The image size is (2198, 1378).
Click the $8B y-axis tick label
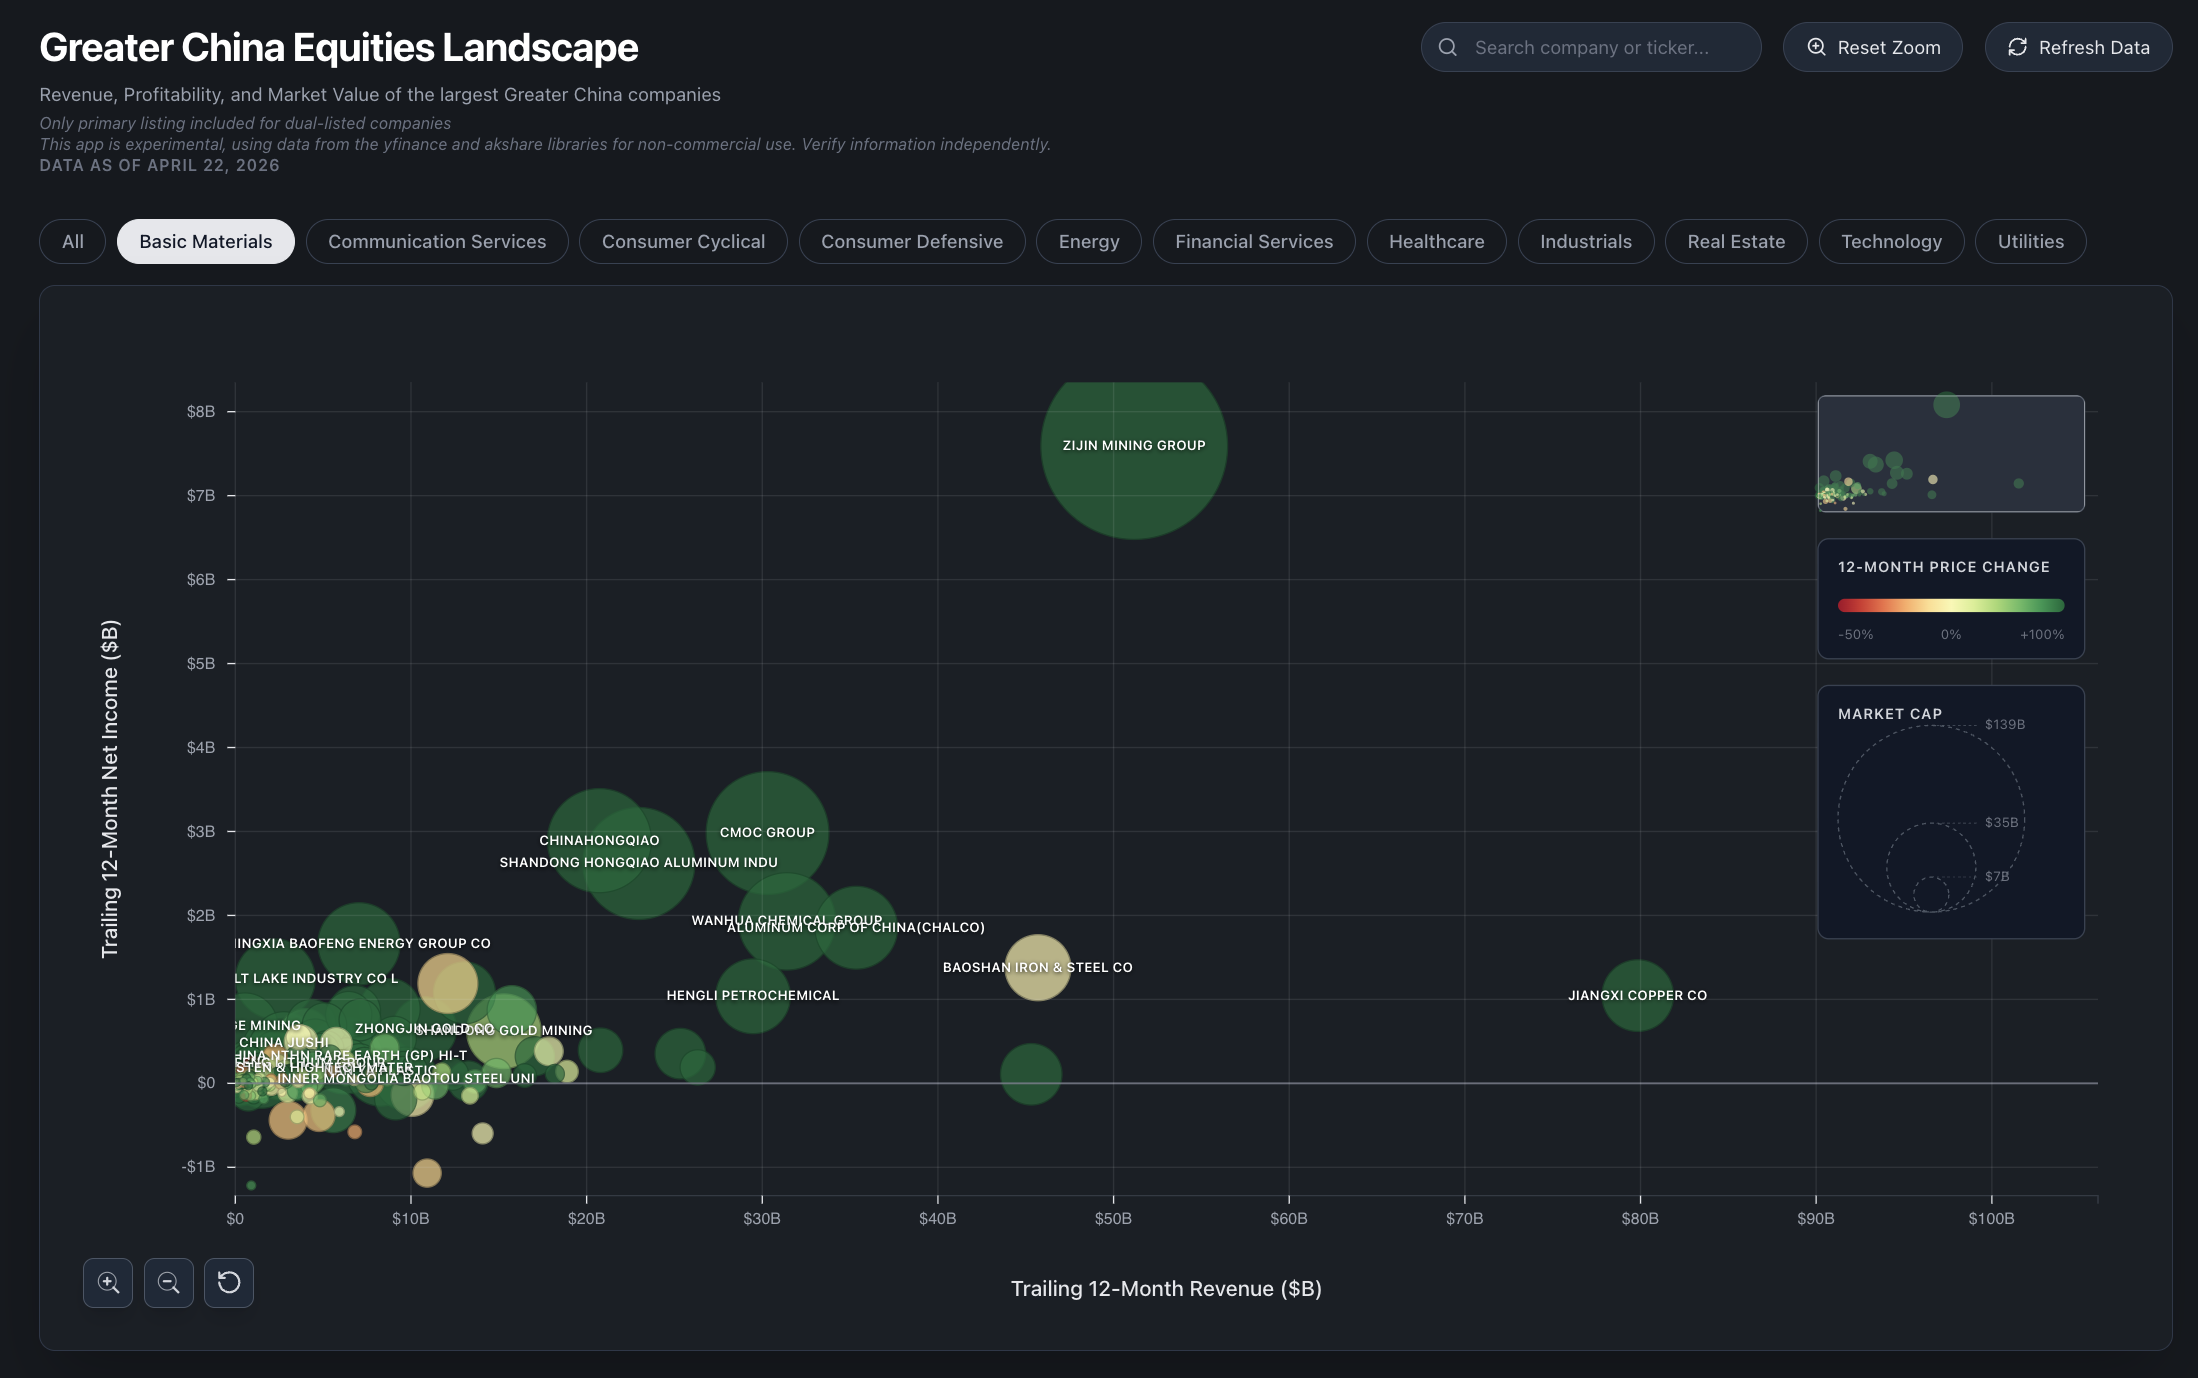tap(200, 411)
